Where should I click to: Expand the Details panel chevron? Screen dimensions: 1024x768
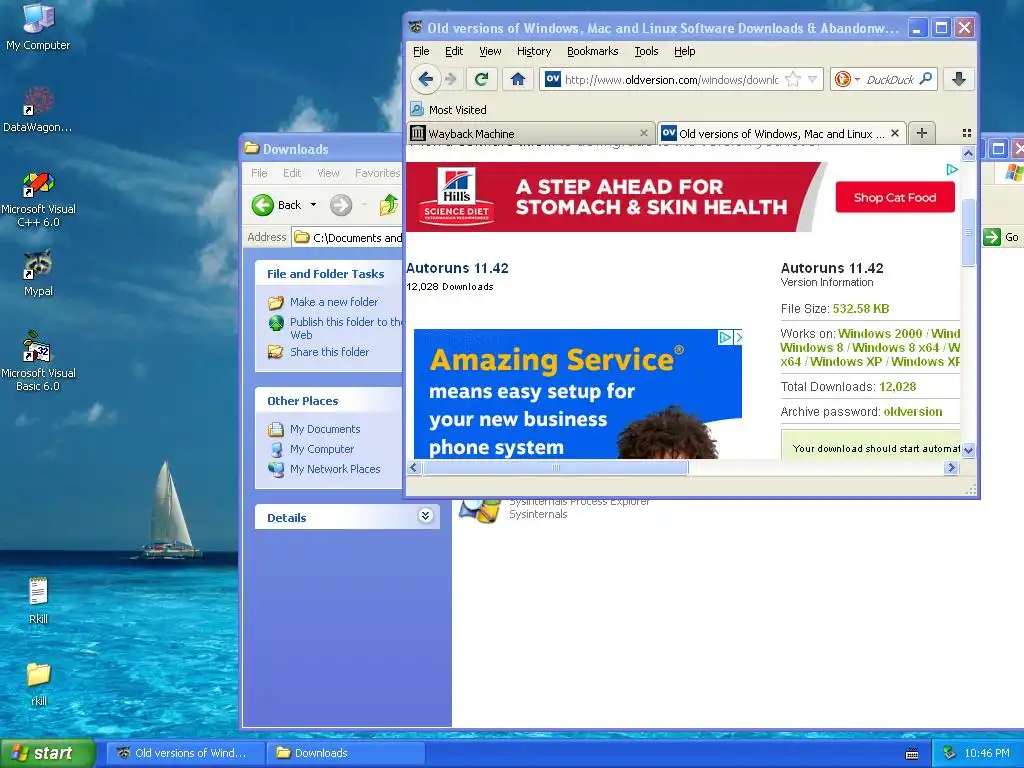(425, 516)
